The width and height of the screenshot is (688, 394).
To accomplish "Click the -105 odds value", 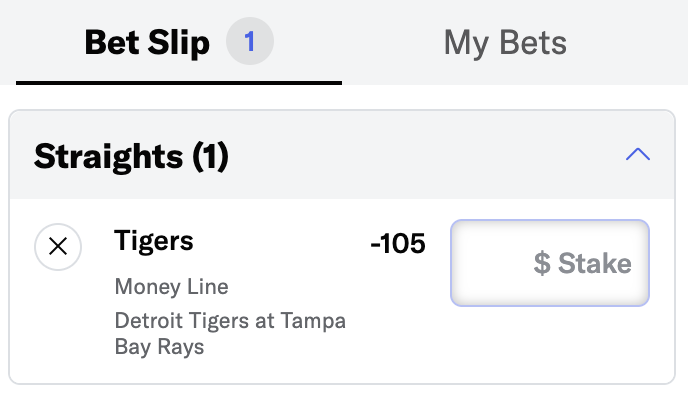I will tap(398, 244).
